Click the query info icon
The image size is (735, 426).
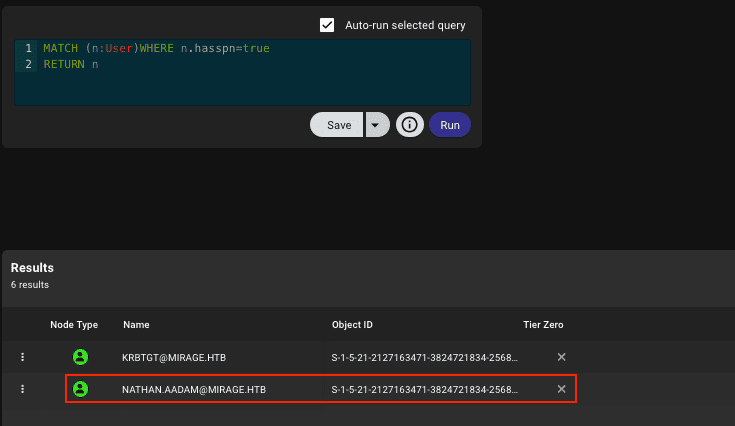click(x=408, y=125)
